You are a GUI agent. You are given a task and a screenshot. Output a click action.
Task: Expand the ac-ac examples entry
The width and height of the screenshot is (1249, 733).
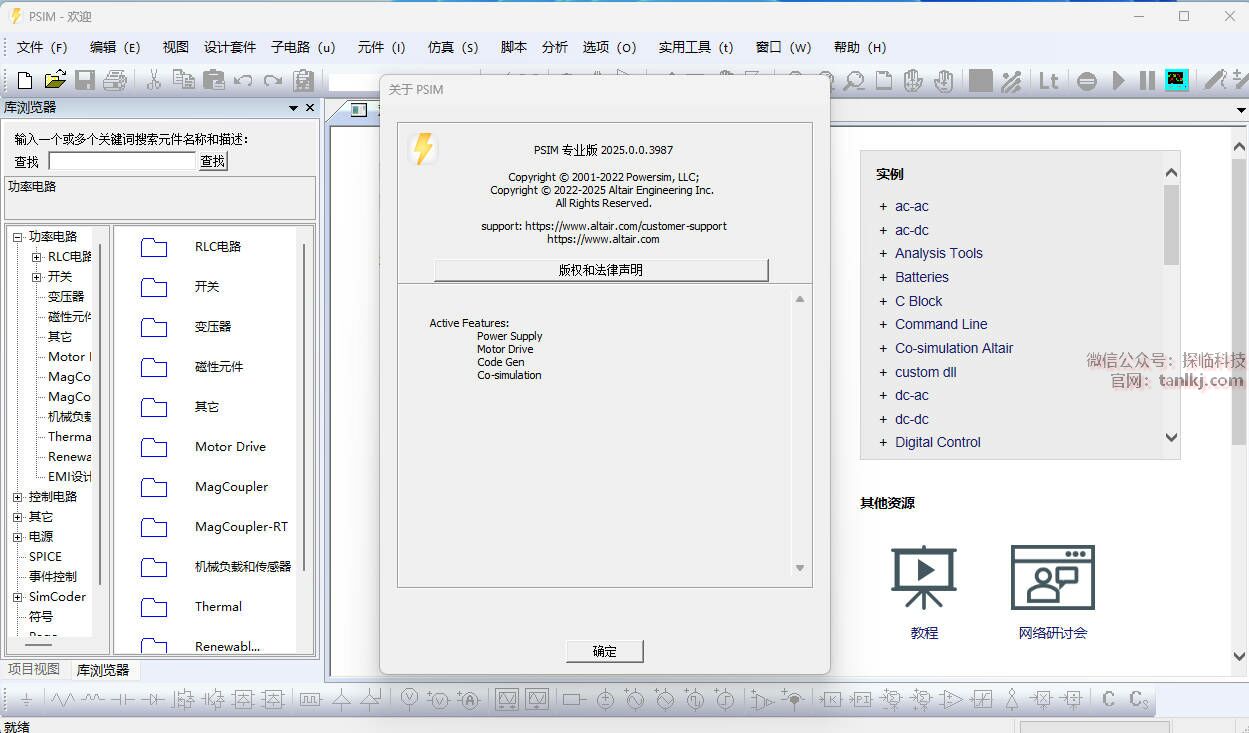(x=883, y=206)
